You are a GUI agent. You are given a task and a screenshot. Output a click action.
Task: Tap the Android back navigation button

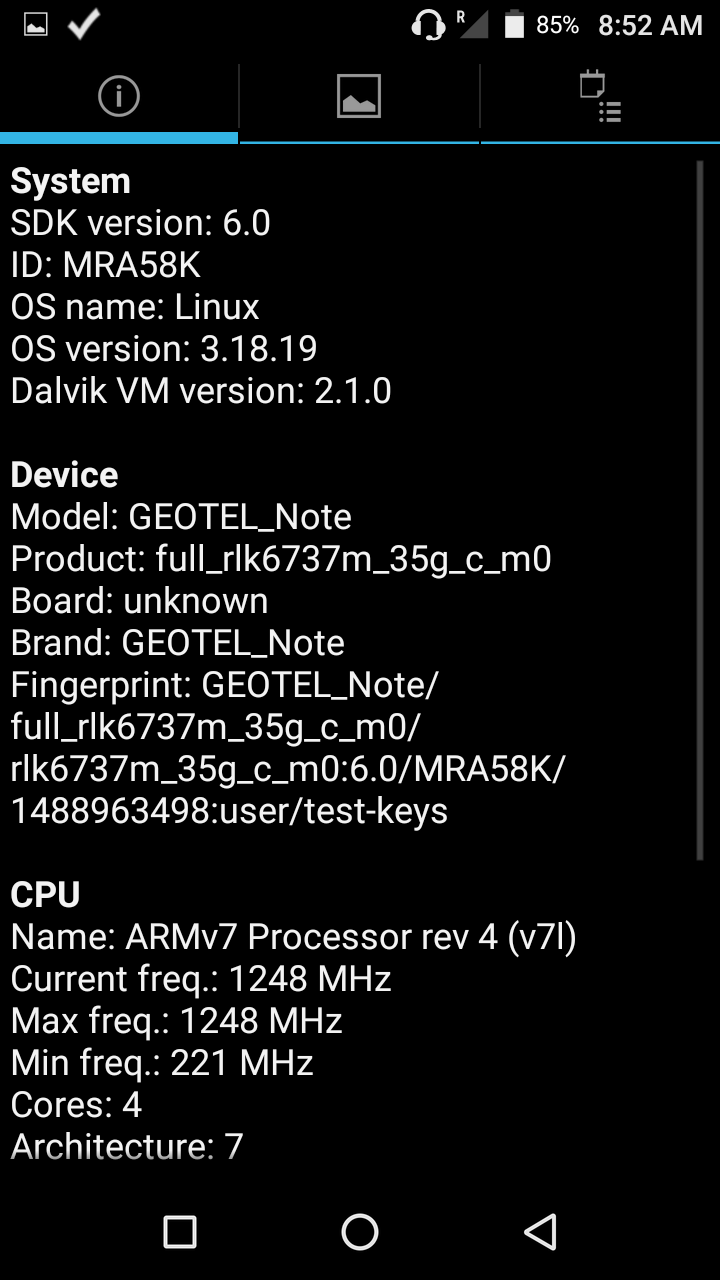point(540,1232)
